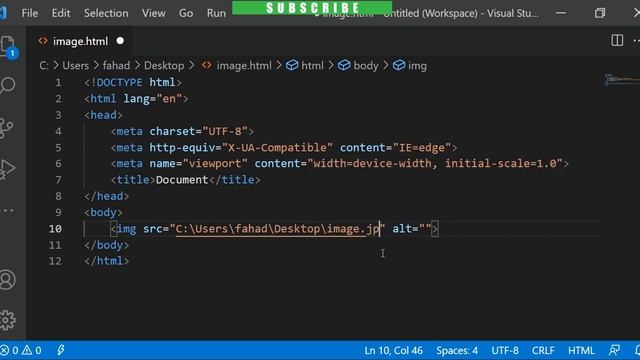This screenshot has height=360, width=640.
Task: Click the image.html breadcrumb segment
Action: click(x=237, y=65)
